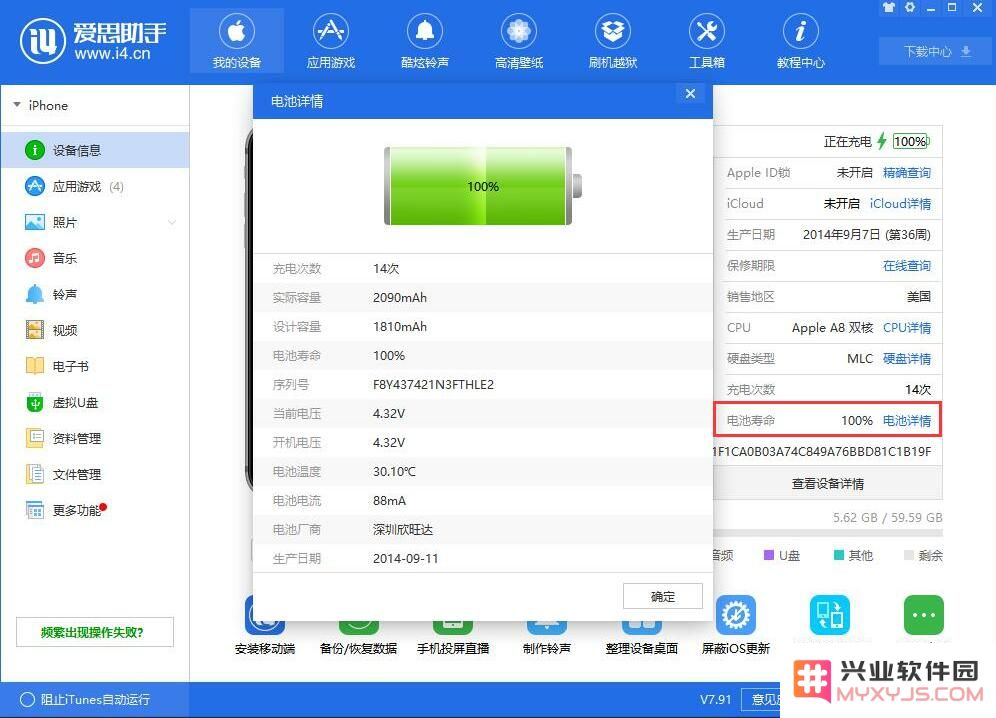Click 频繁出现操作失败? button
Viewport: 996px width, 718px height.
pos(95,632)
